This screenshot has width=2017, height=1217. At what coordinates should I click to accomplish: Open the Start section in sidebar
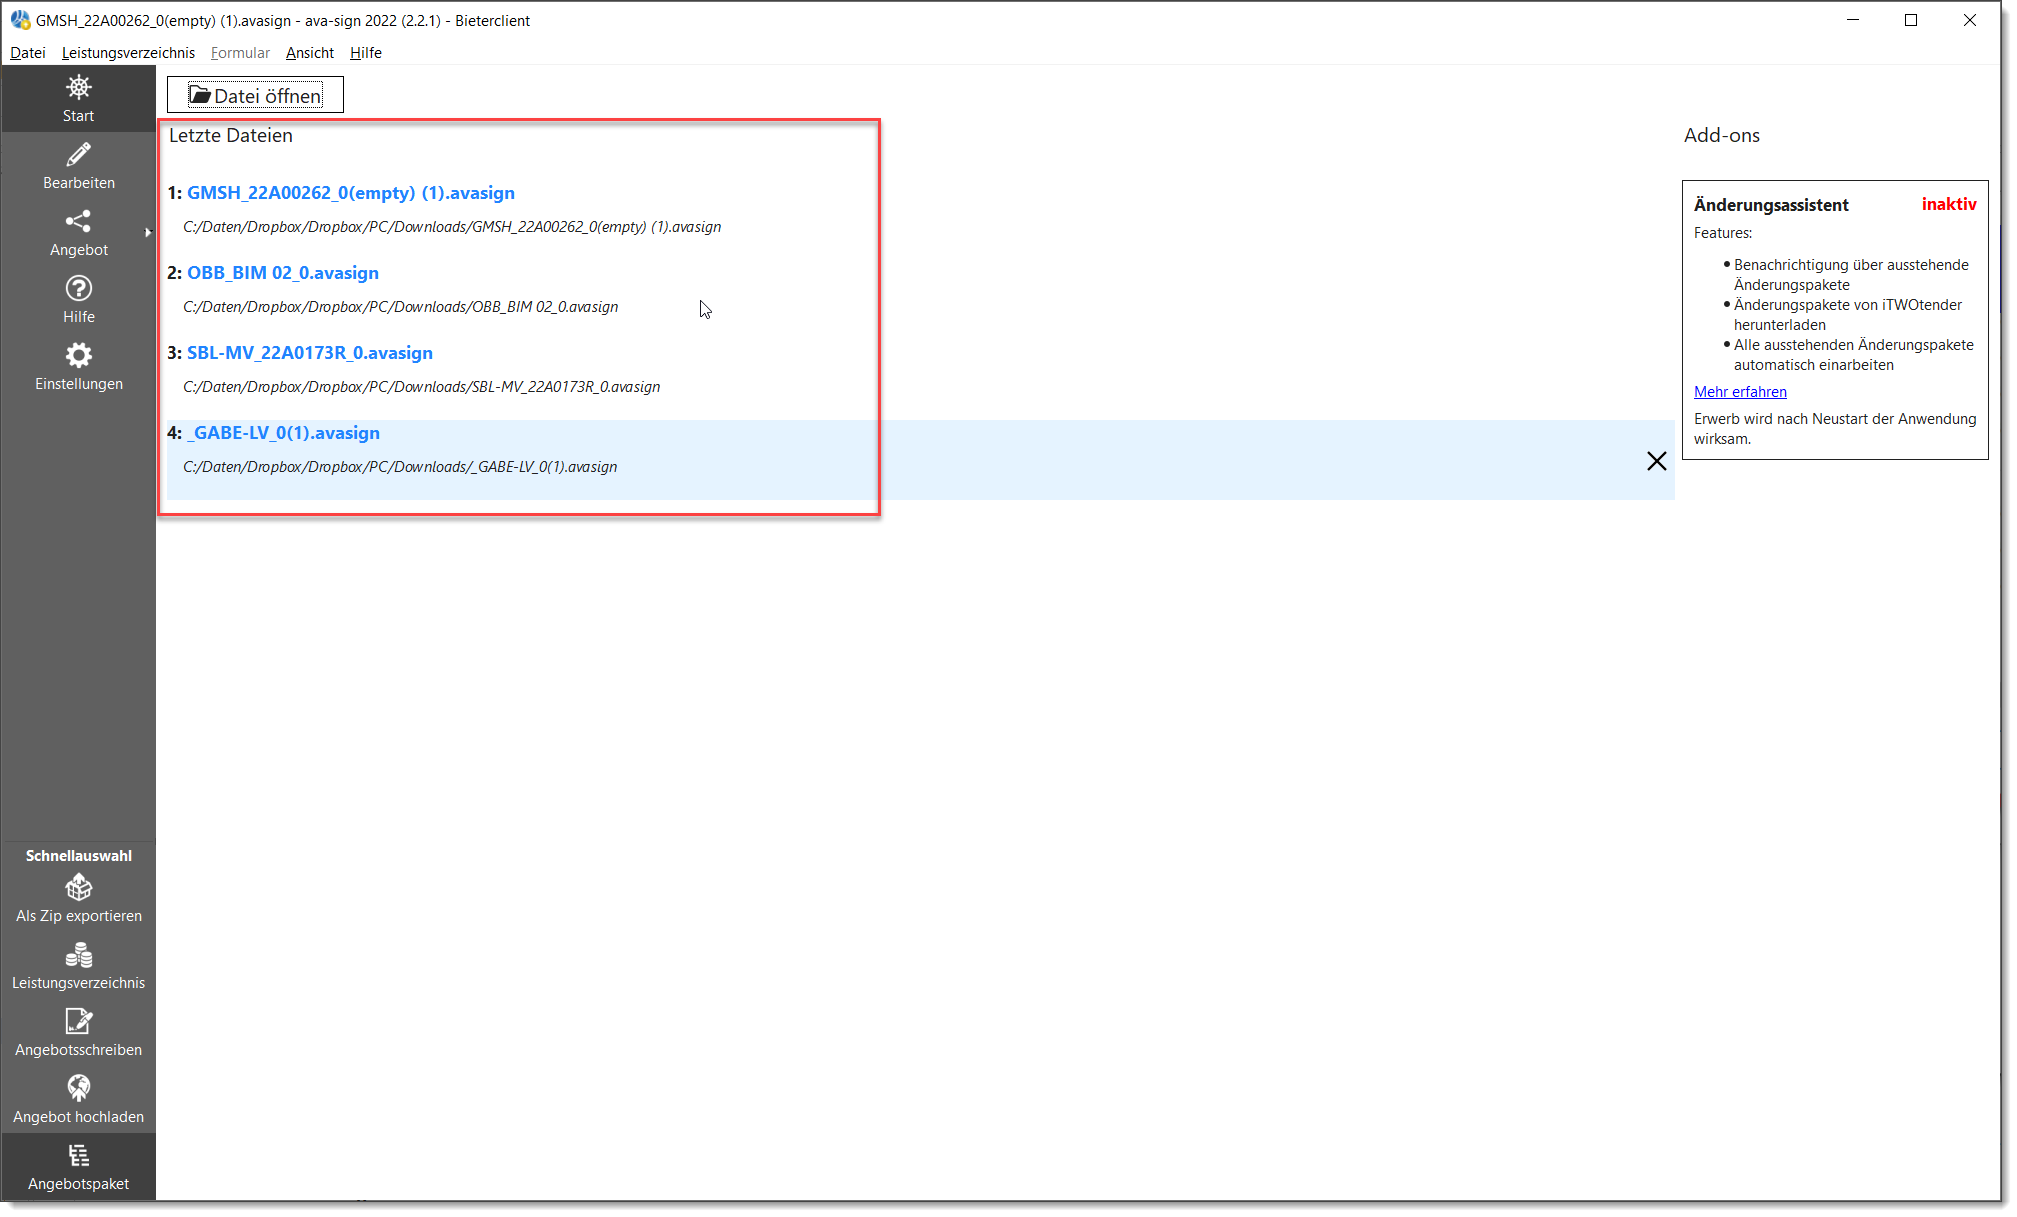click(78, 98)
